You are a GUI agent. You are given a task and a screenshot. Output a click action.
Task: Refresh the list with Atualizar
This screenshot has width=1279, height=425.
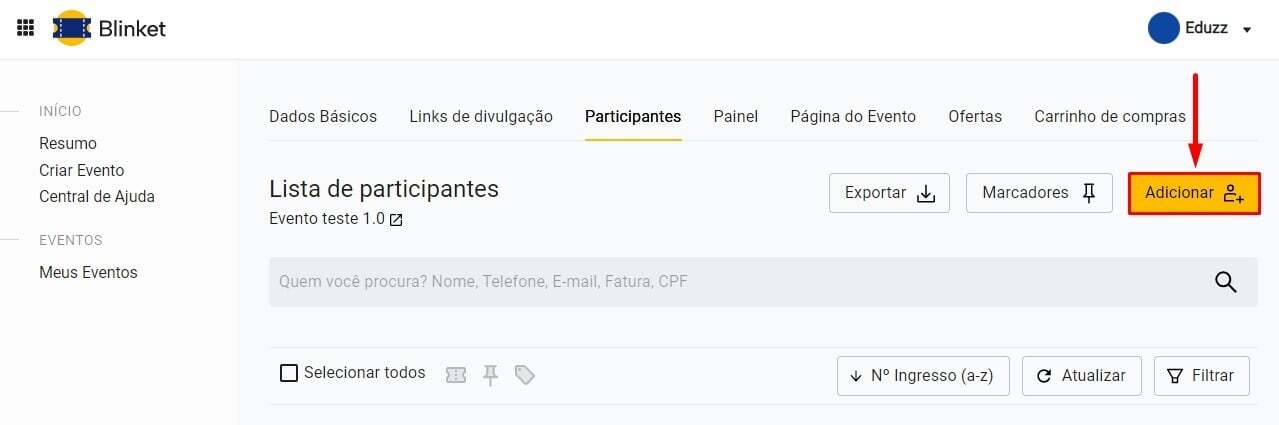pos(1081,376)
